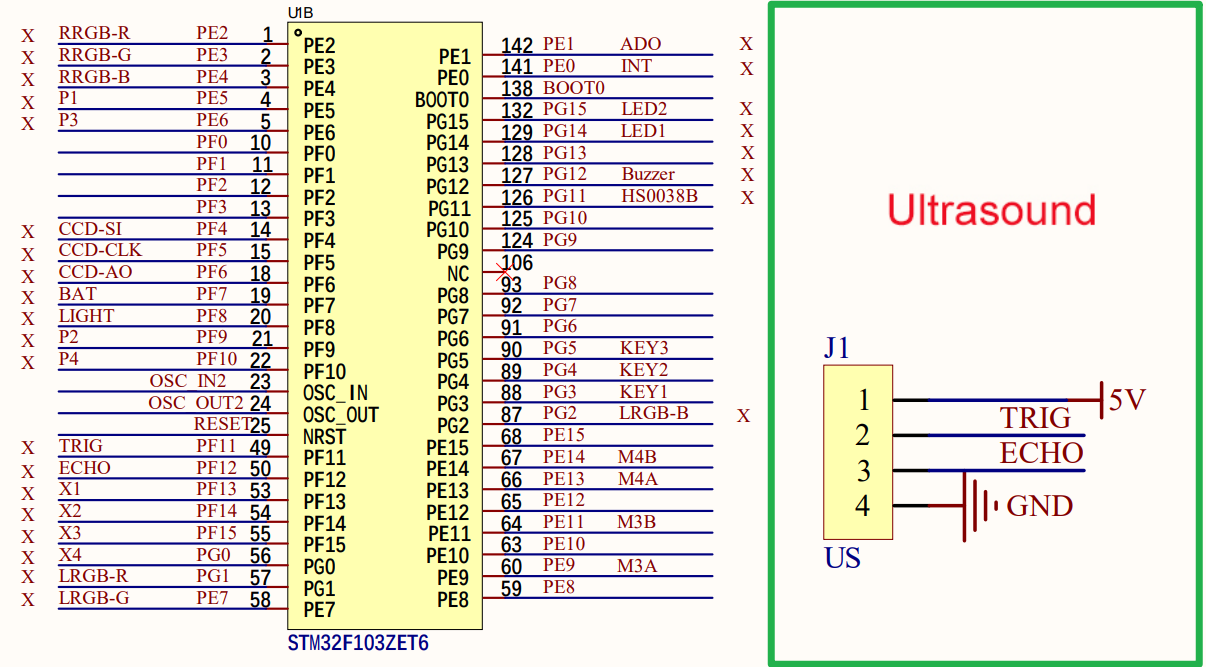Select the KEY3 net label

point(644,348)
